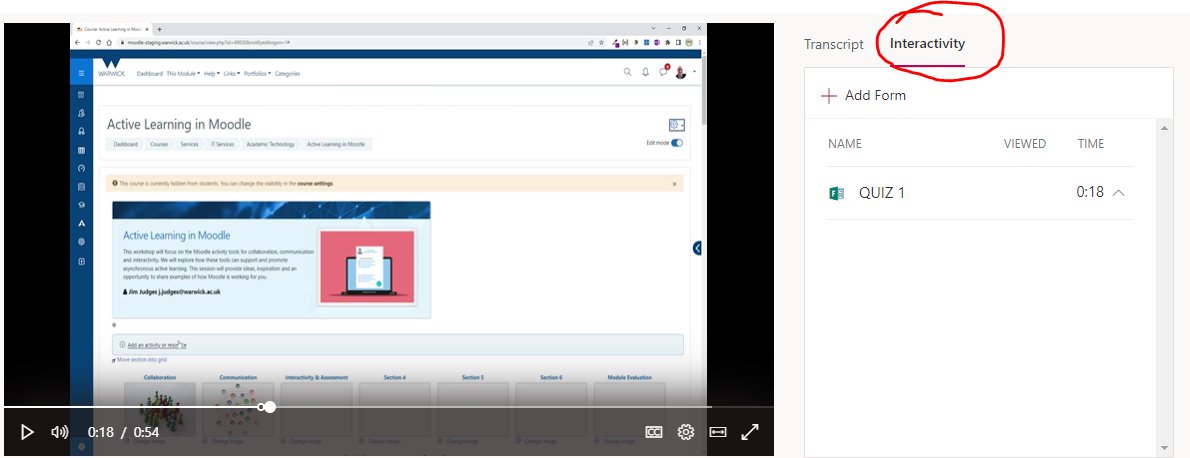Click the 0:18 / 0:54 time display
Image resolution: width=1190 pixels, height=458 pixels.
[123, 432]
